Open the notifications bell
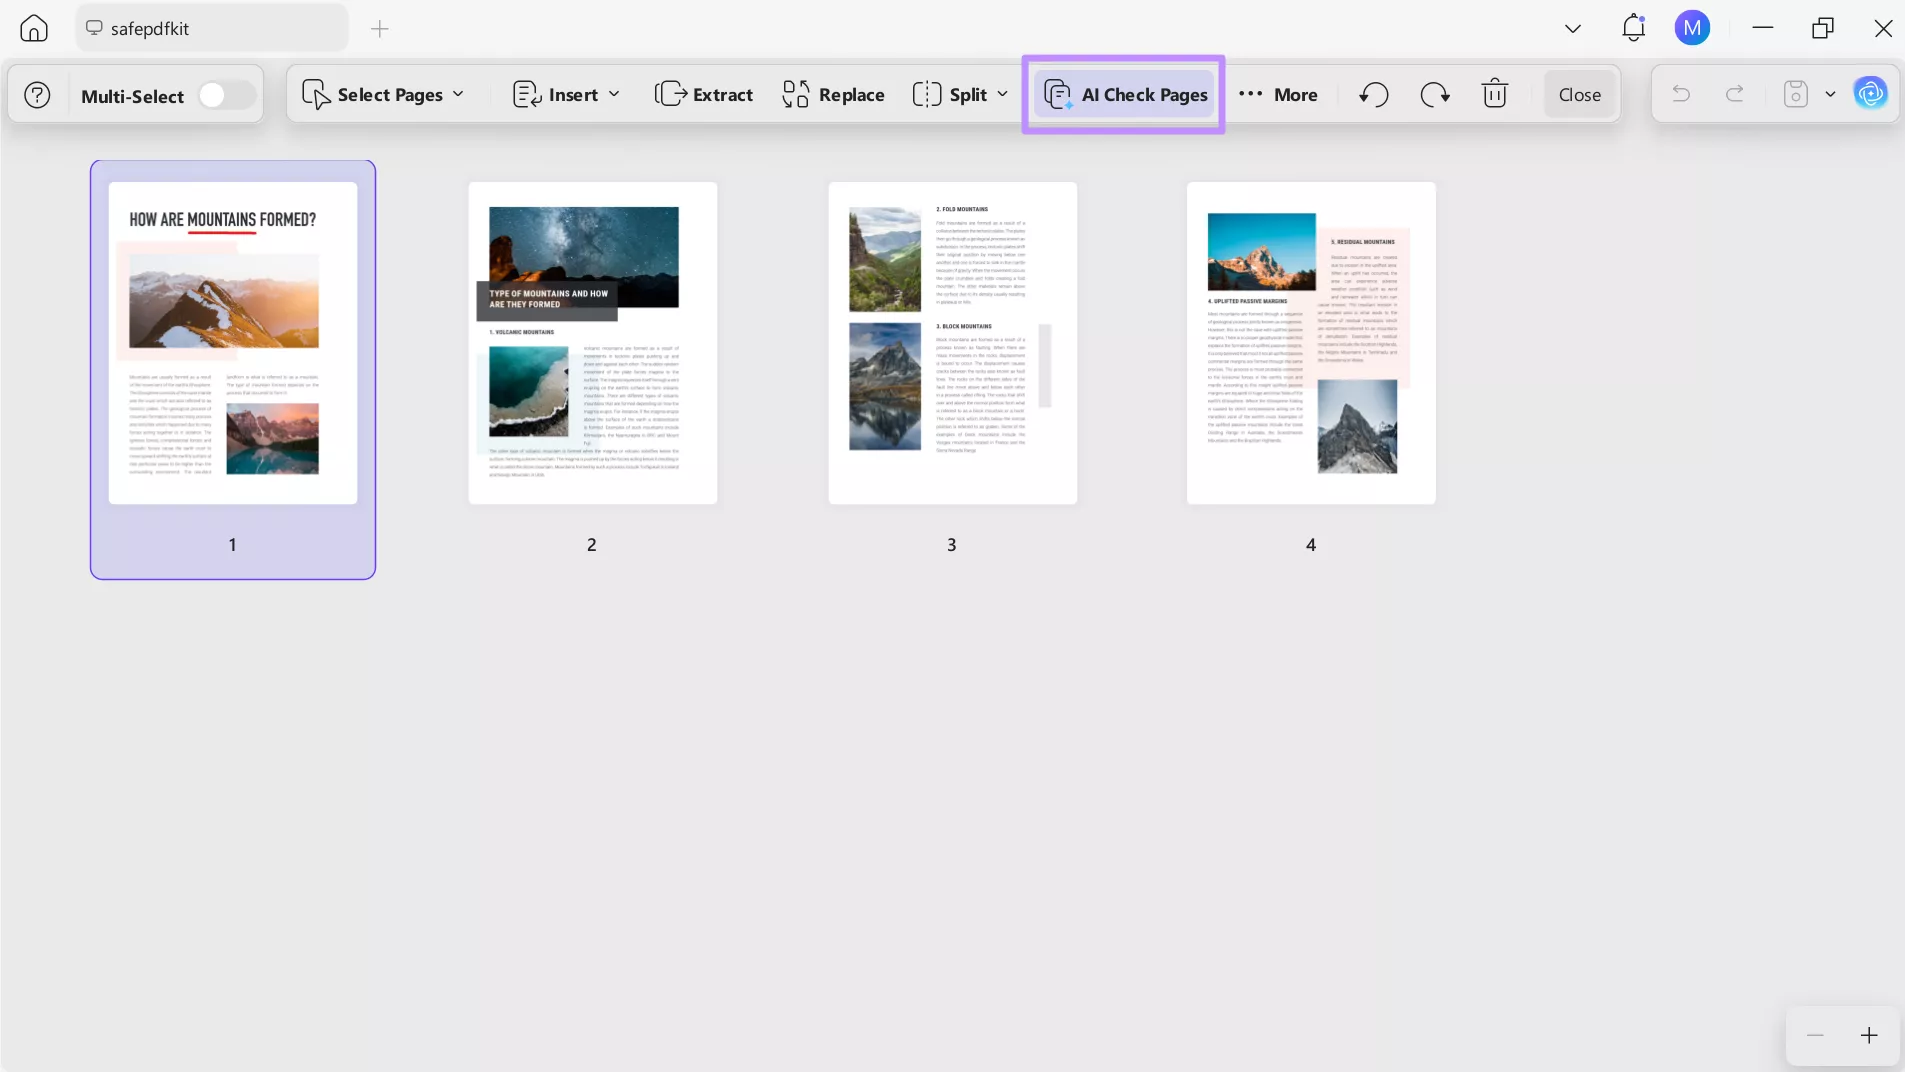 point(1634,28)
